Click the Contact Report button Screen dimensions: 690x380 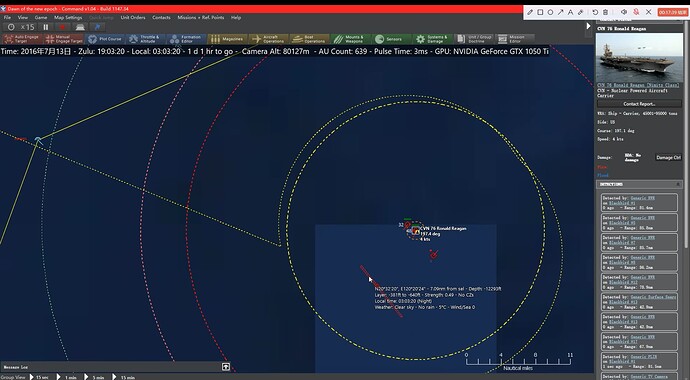[x=639, y=104]
